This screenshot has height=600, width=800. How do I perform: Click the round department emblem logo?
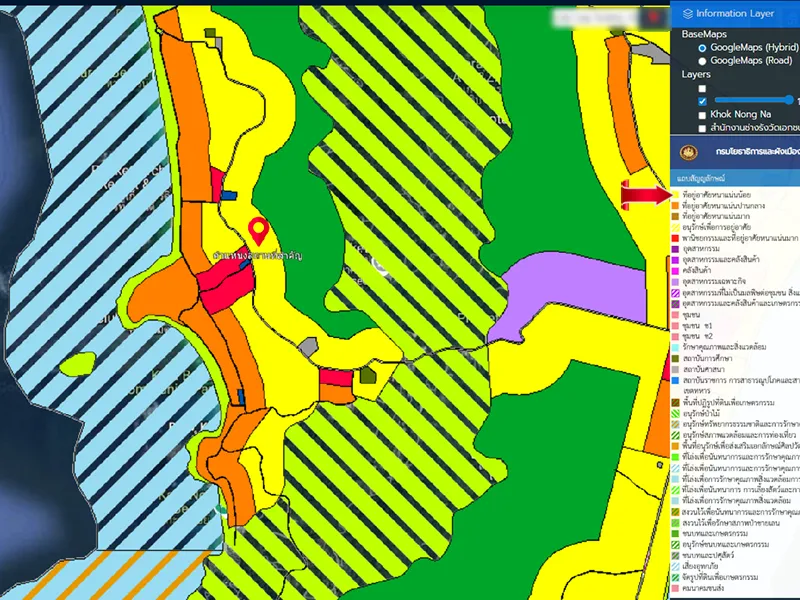click(686, 153)
